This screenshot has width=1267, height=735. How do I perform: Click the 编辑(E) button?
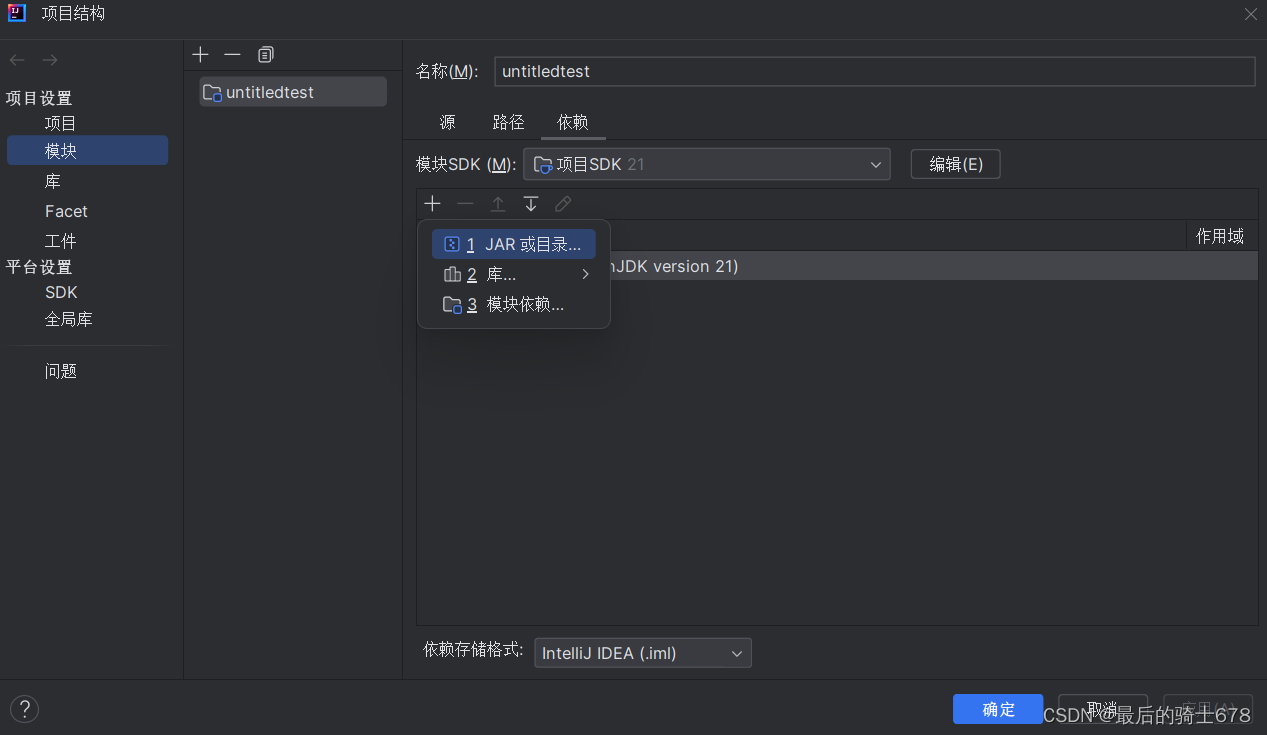[955, 163]
